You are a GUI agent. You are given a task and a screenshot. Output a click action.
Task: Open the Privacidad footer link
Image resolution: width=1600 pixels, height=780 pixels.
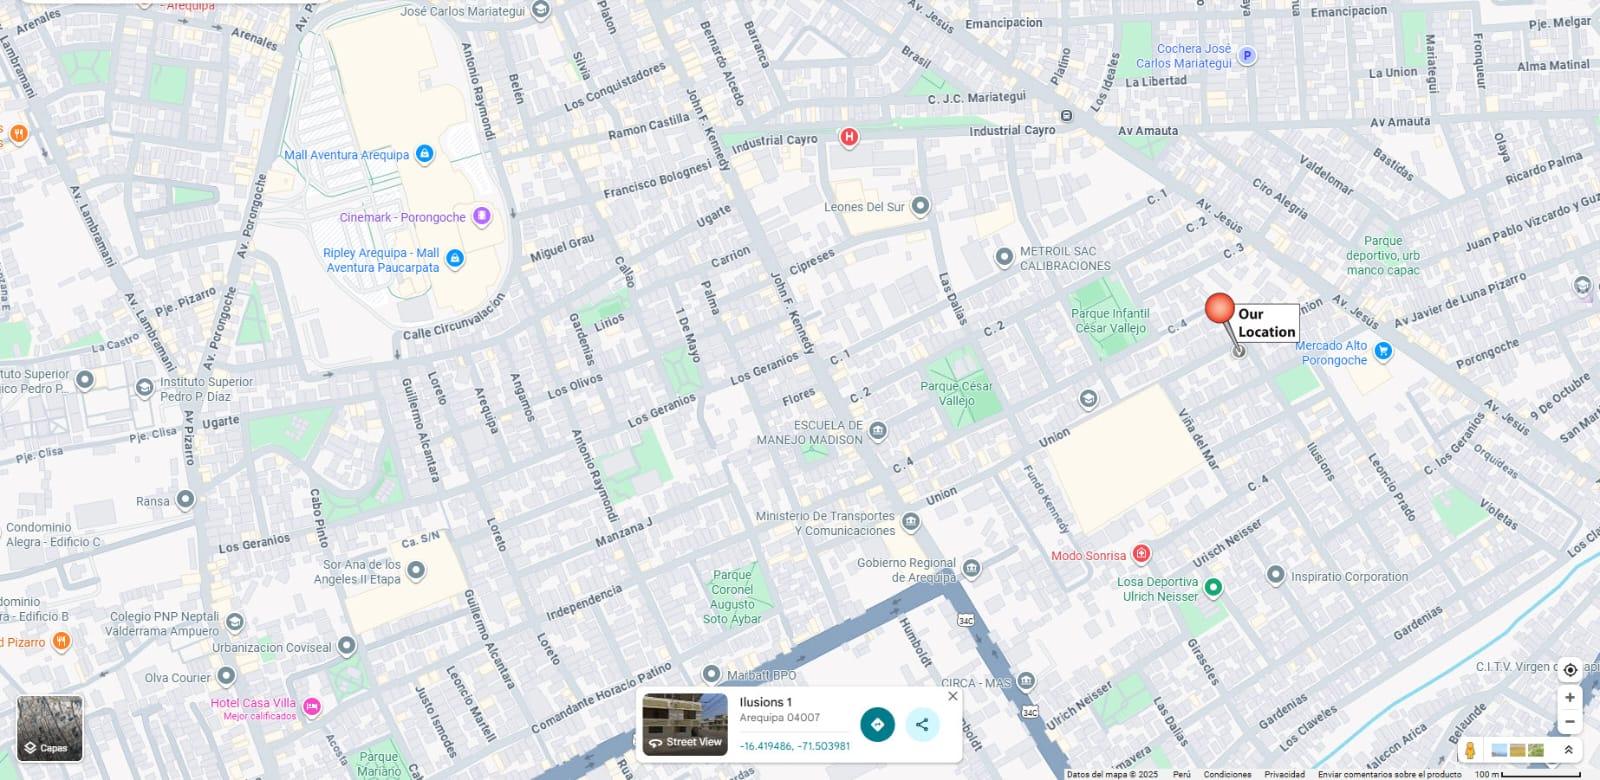pyautogui.click(x=1284, y=774)
